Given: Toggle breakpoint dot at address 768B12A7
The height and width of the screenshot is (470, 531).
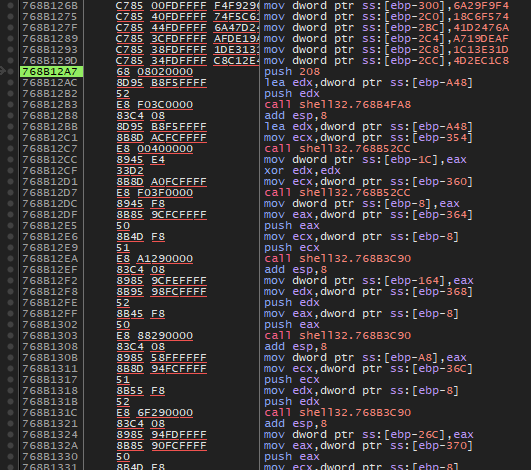Looking at the screenshot, I should (10, 72).
